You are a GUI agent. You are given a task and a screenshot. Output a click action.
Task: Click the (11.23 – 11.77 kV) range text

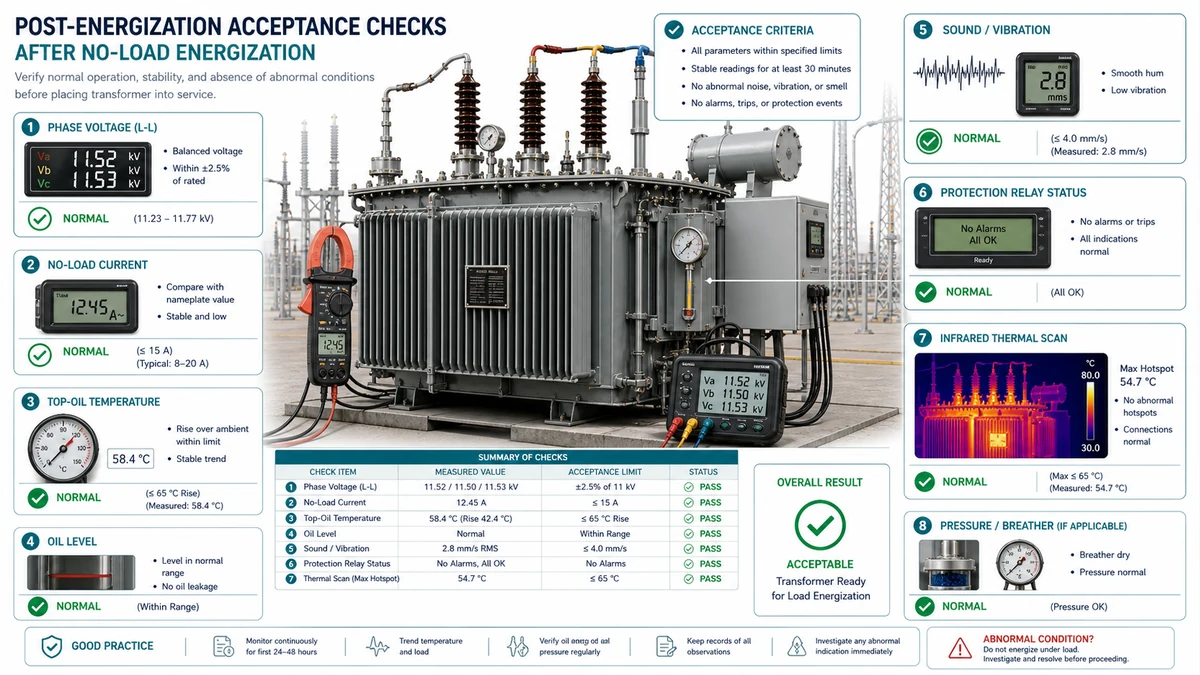pyautogui.click(x=173, y=218)
